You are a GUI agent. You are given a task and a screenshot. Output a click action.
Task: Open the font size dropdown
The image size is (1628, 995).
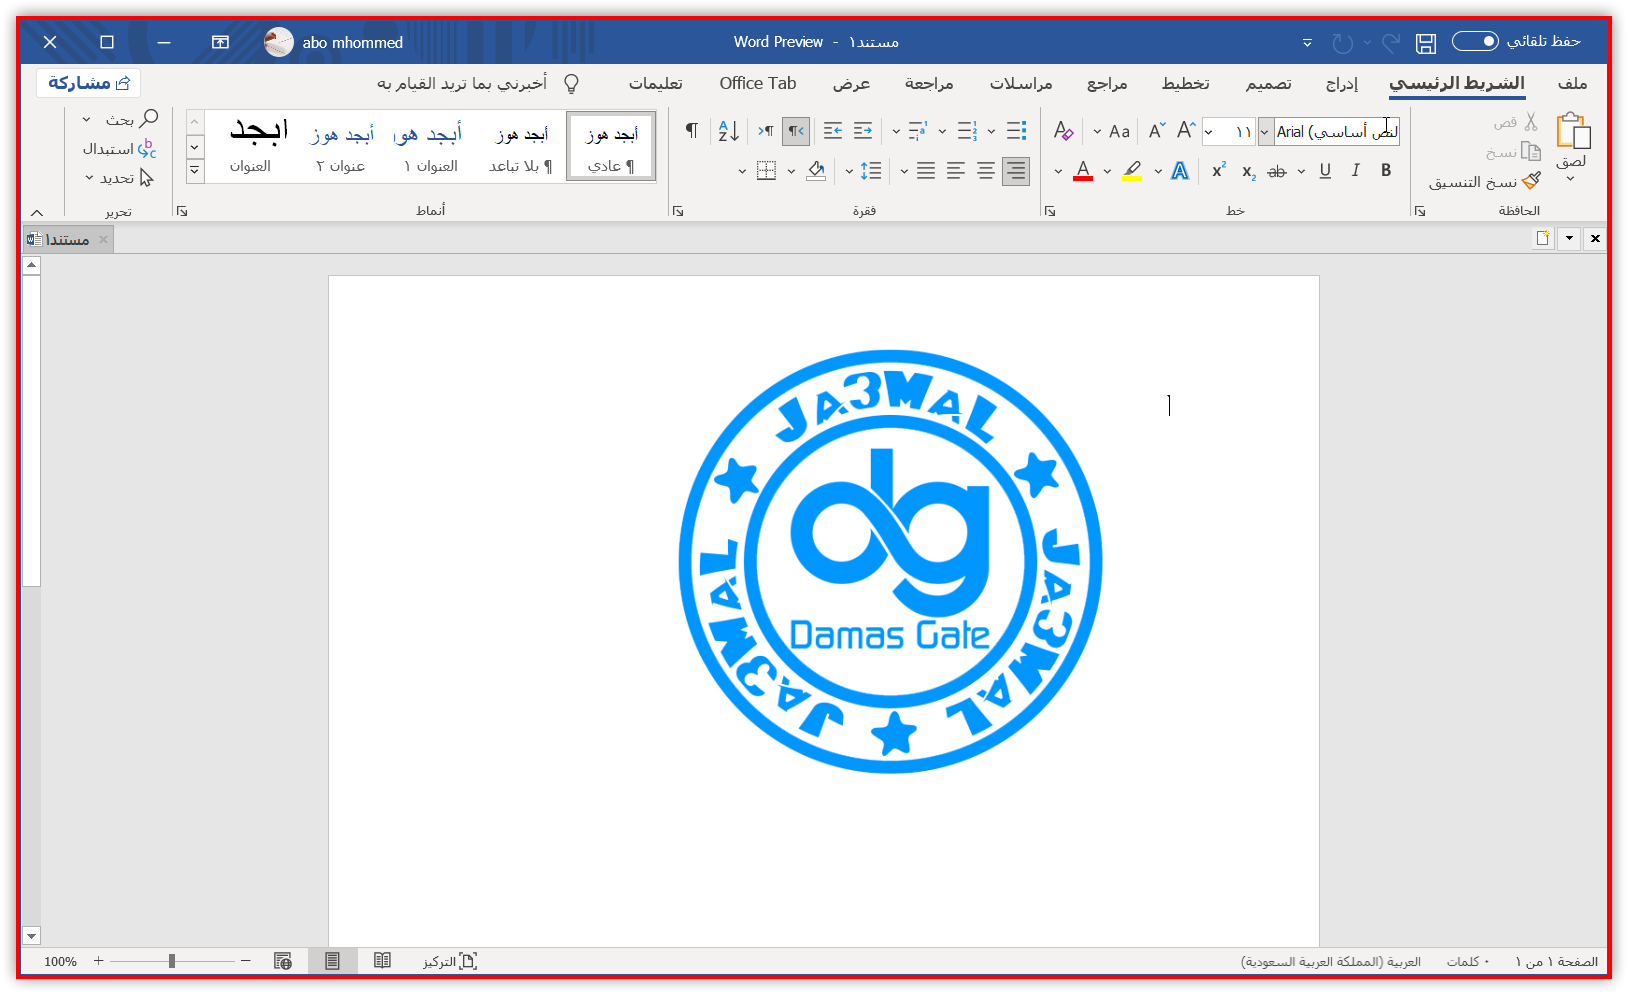click(1209, 131)
